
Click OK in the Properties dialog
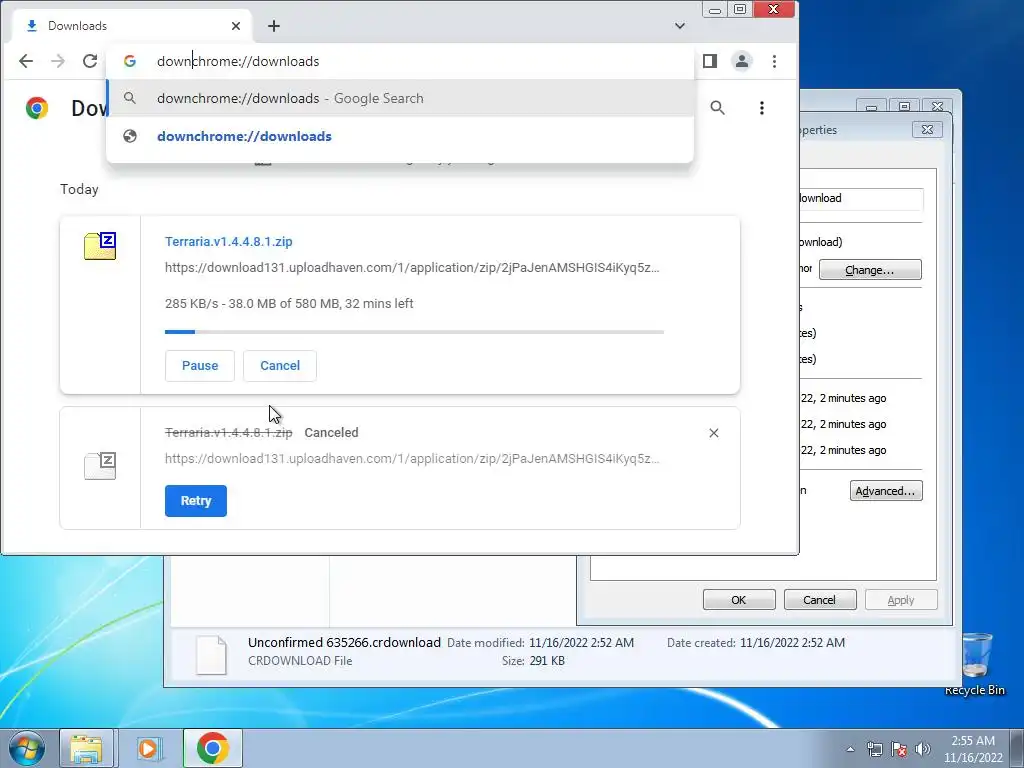tap(739, 600)
